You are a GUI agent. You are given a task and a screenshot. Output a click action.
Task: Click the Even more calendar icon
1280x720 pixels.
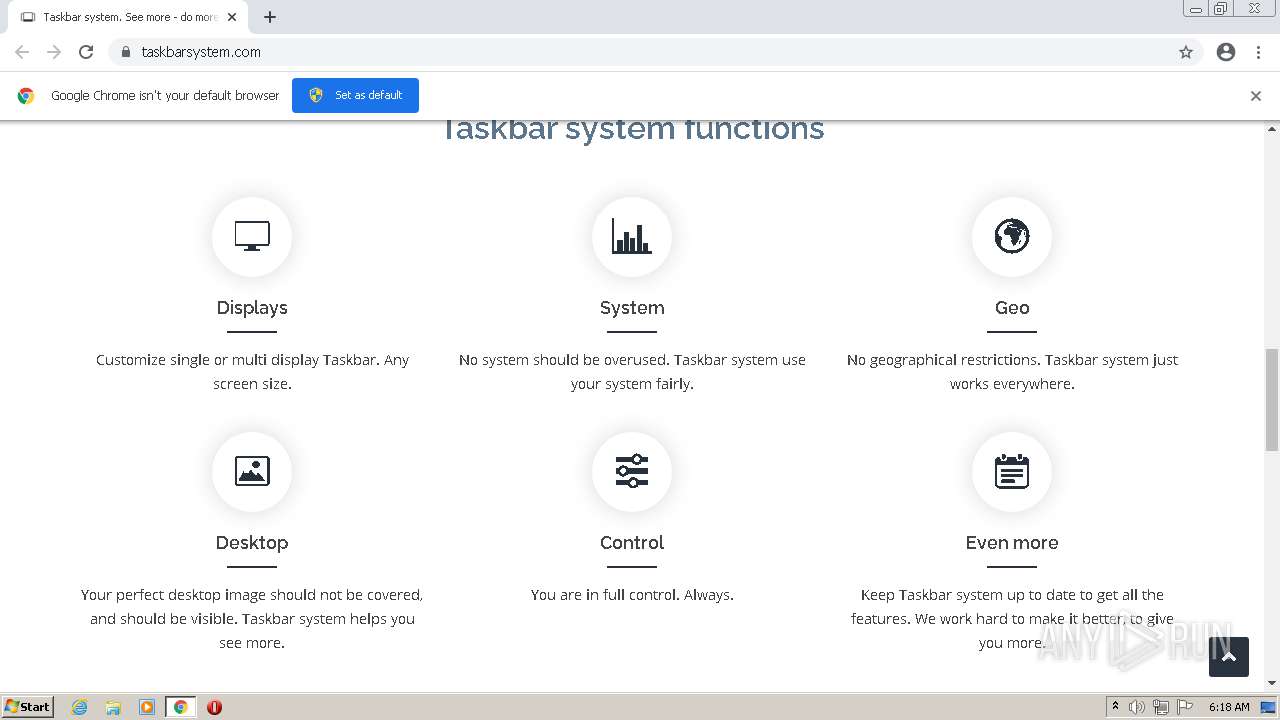[x=1012, y=471]
